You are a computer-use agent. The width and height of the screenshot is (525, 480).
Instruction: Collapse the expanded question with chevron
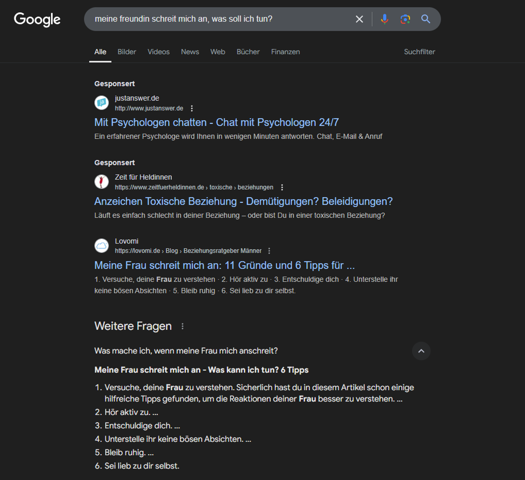(x=421, y=351)
